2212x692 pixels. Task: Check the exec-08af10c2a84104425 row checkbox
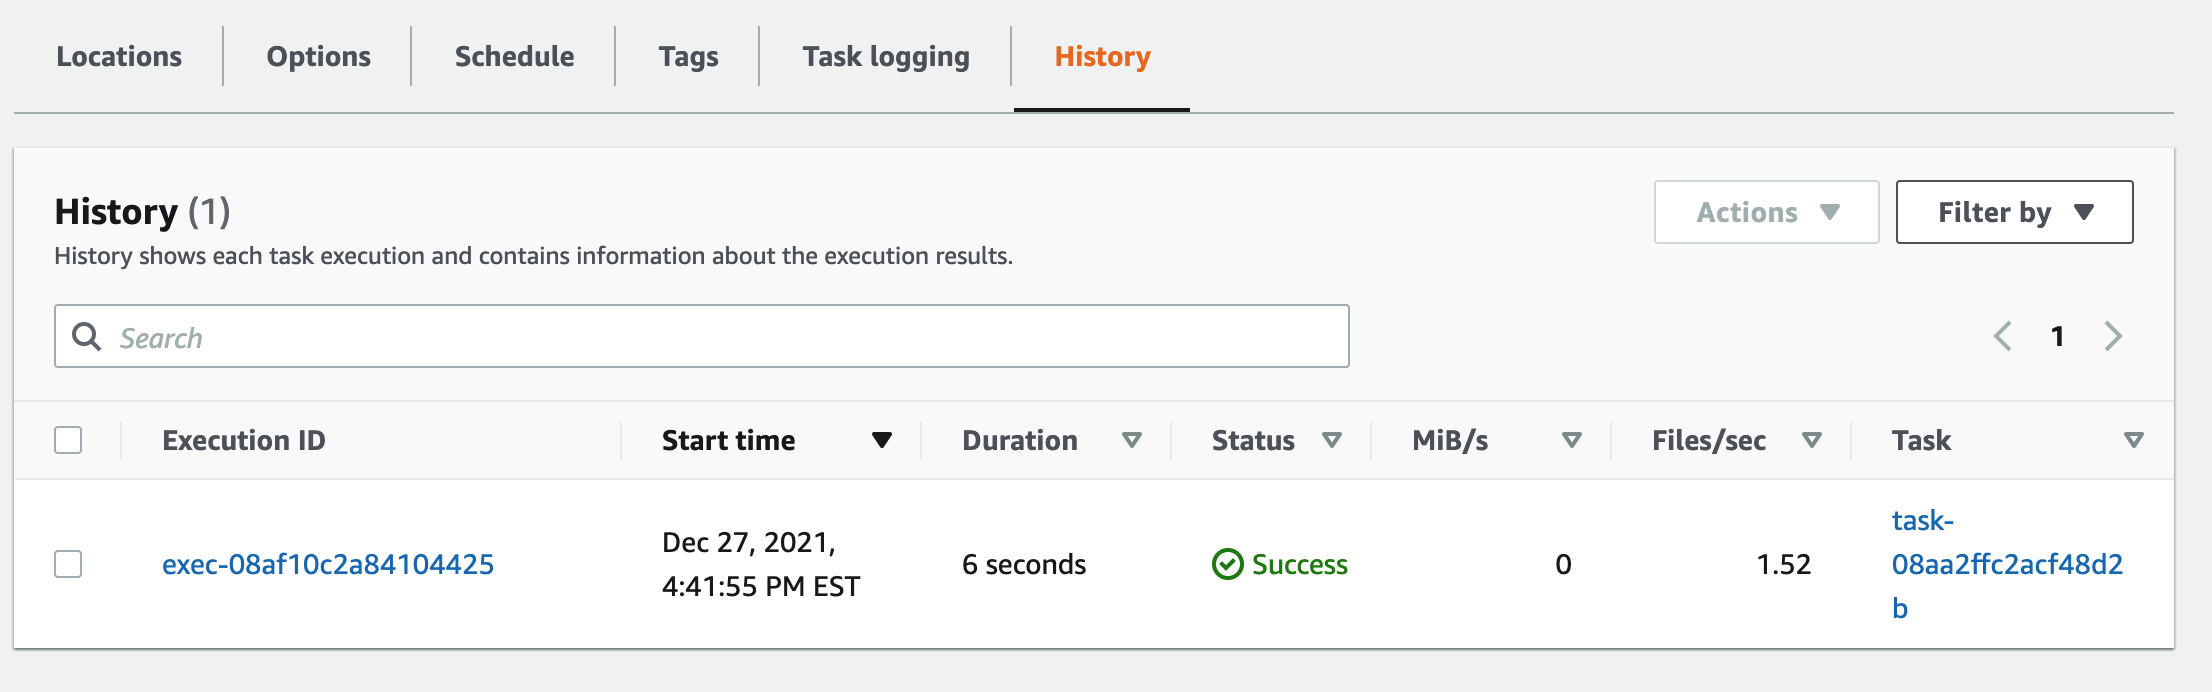pos(68,564)
